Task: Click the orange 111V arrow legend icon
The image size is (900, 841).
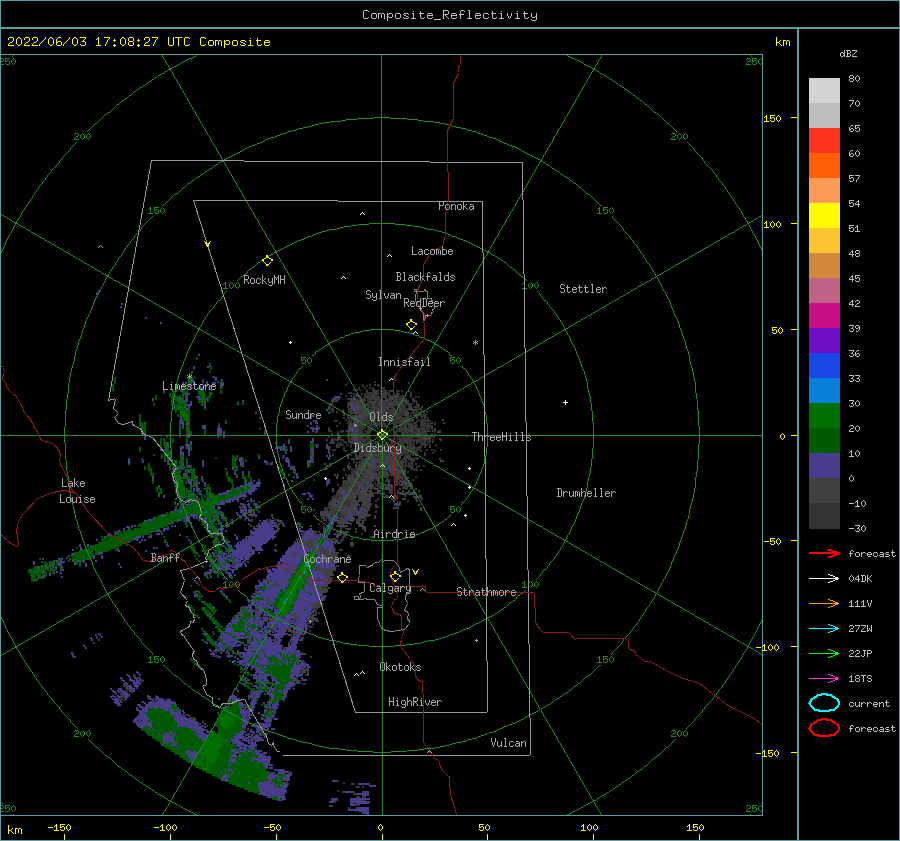Action: [x=824, y=603]
